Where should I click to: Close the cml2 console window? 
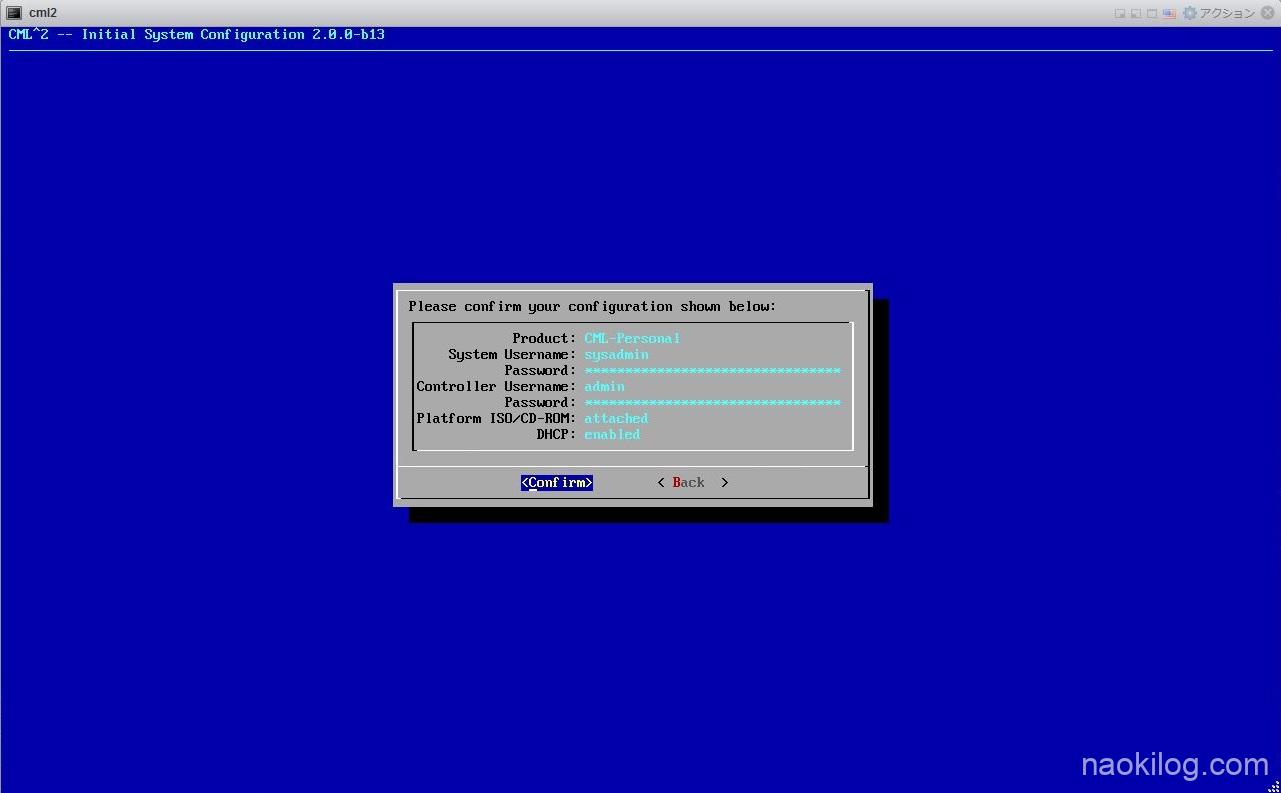(x=1268, y=13)
